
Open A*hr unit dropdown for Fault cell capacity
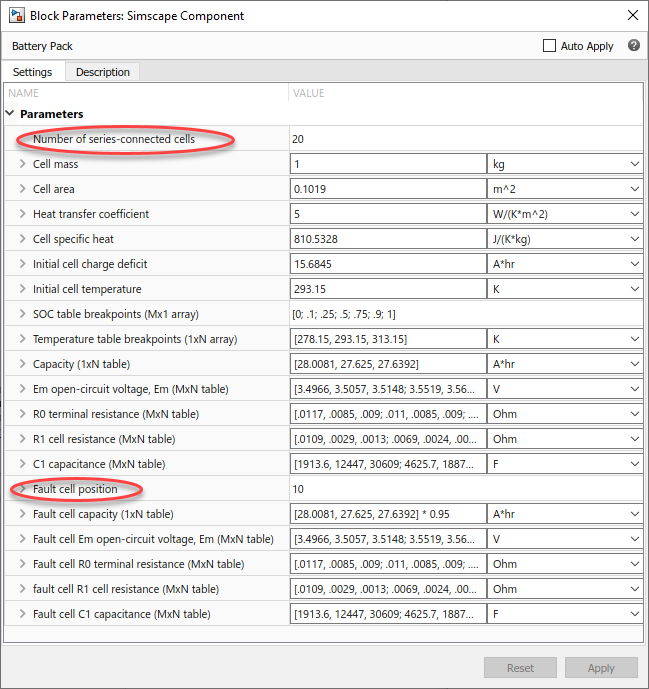tap(565, 514)
